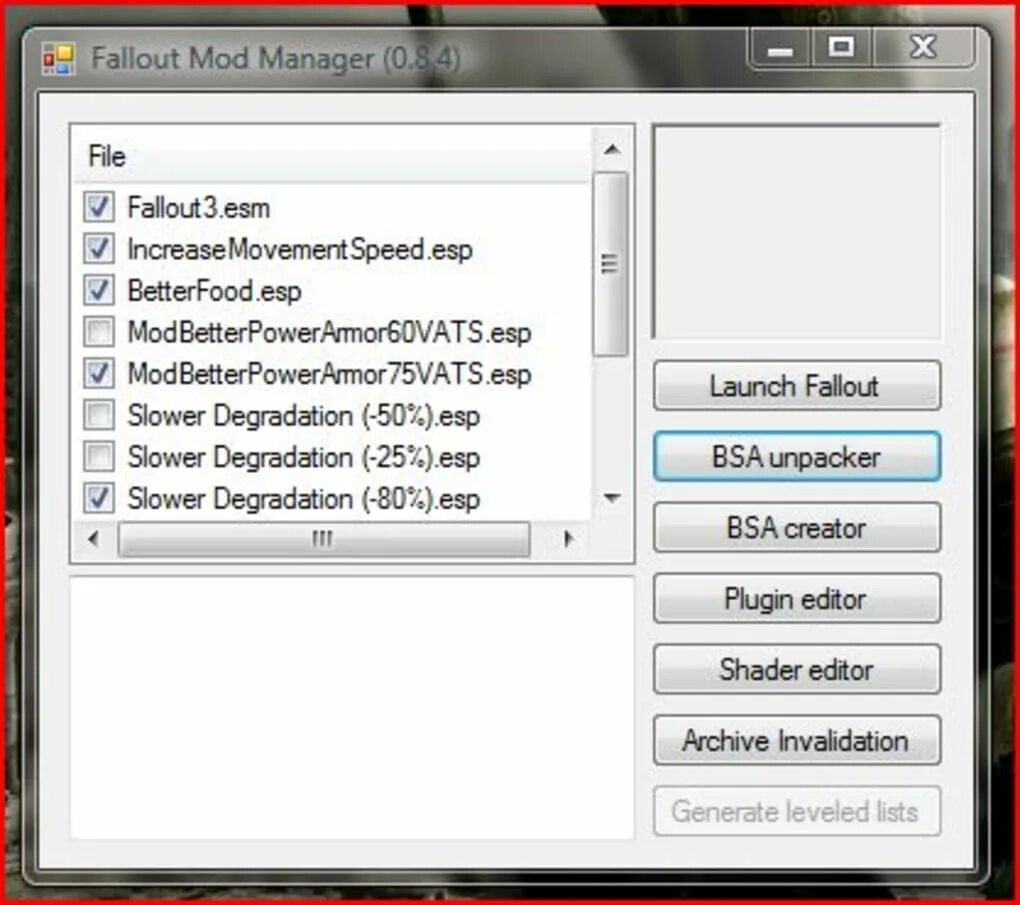This screenshot has width=1020, height=905.
Task: Select ModBetterPowerArmor75VATS.esp entry text
Action: (x=329, y=375)
